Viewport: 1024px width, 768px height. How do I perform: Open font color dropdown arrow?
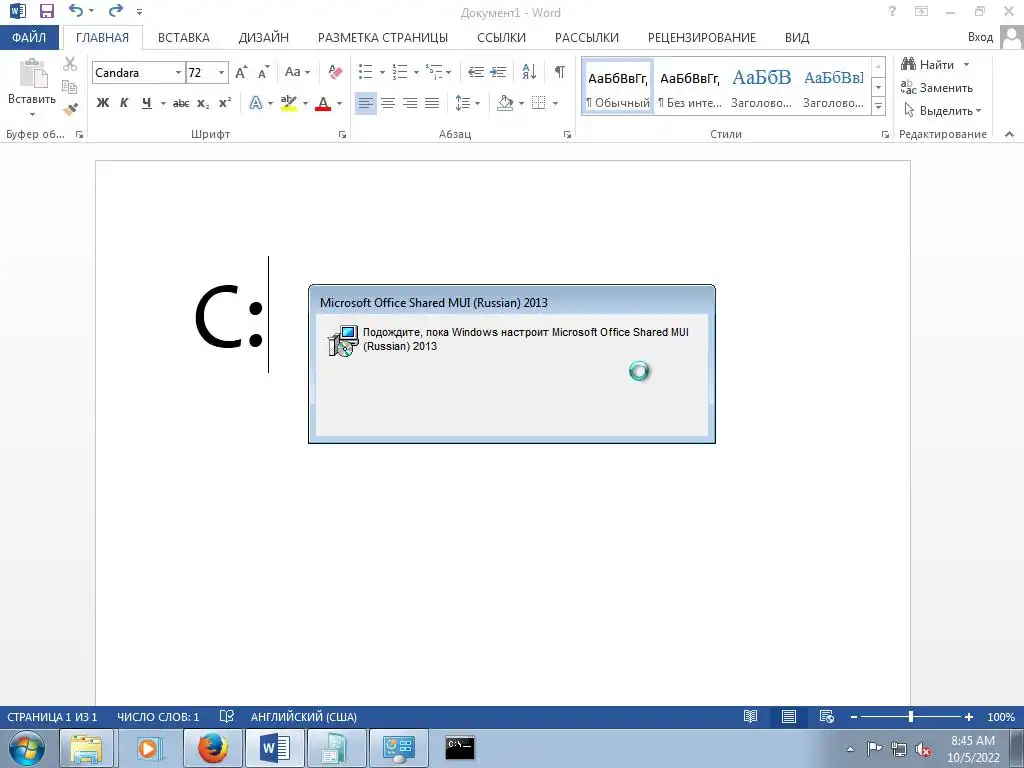pyautogui.click(x=339, y=103)
